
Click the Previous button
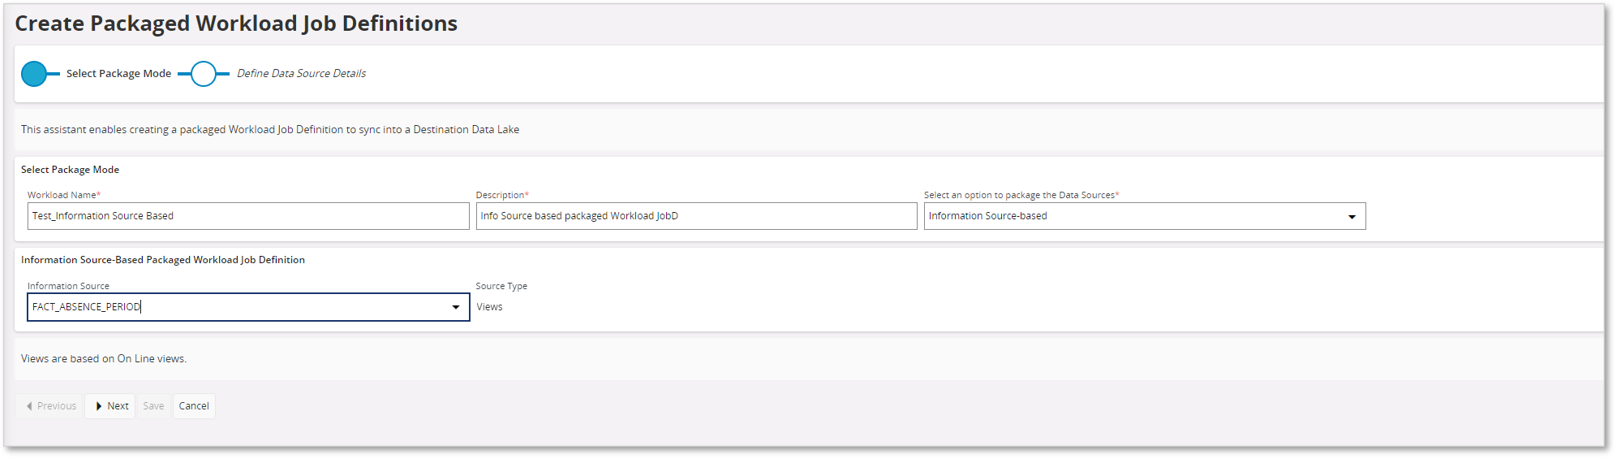(50, 406)
